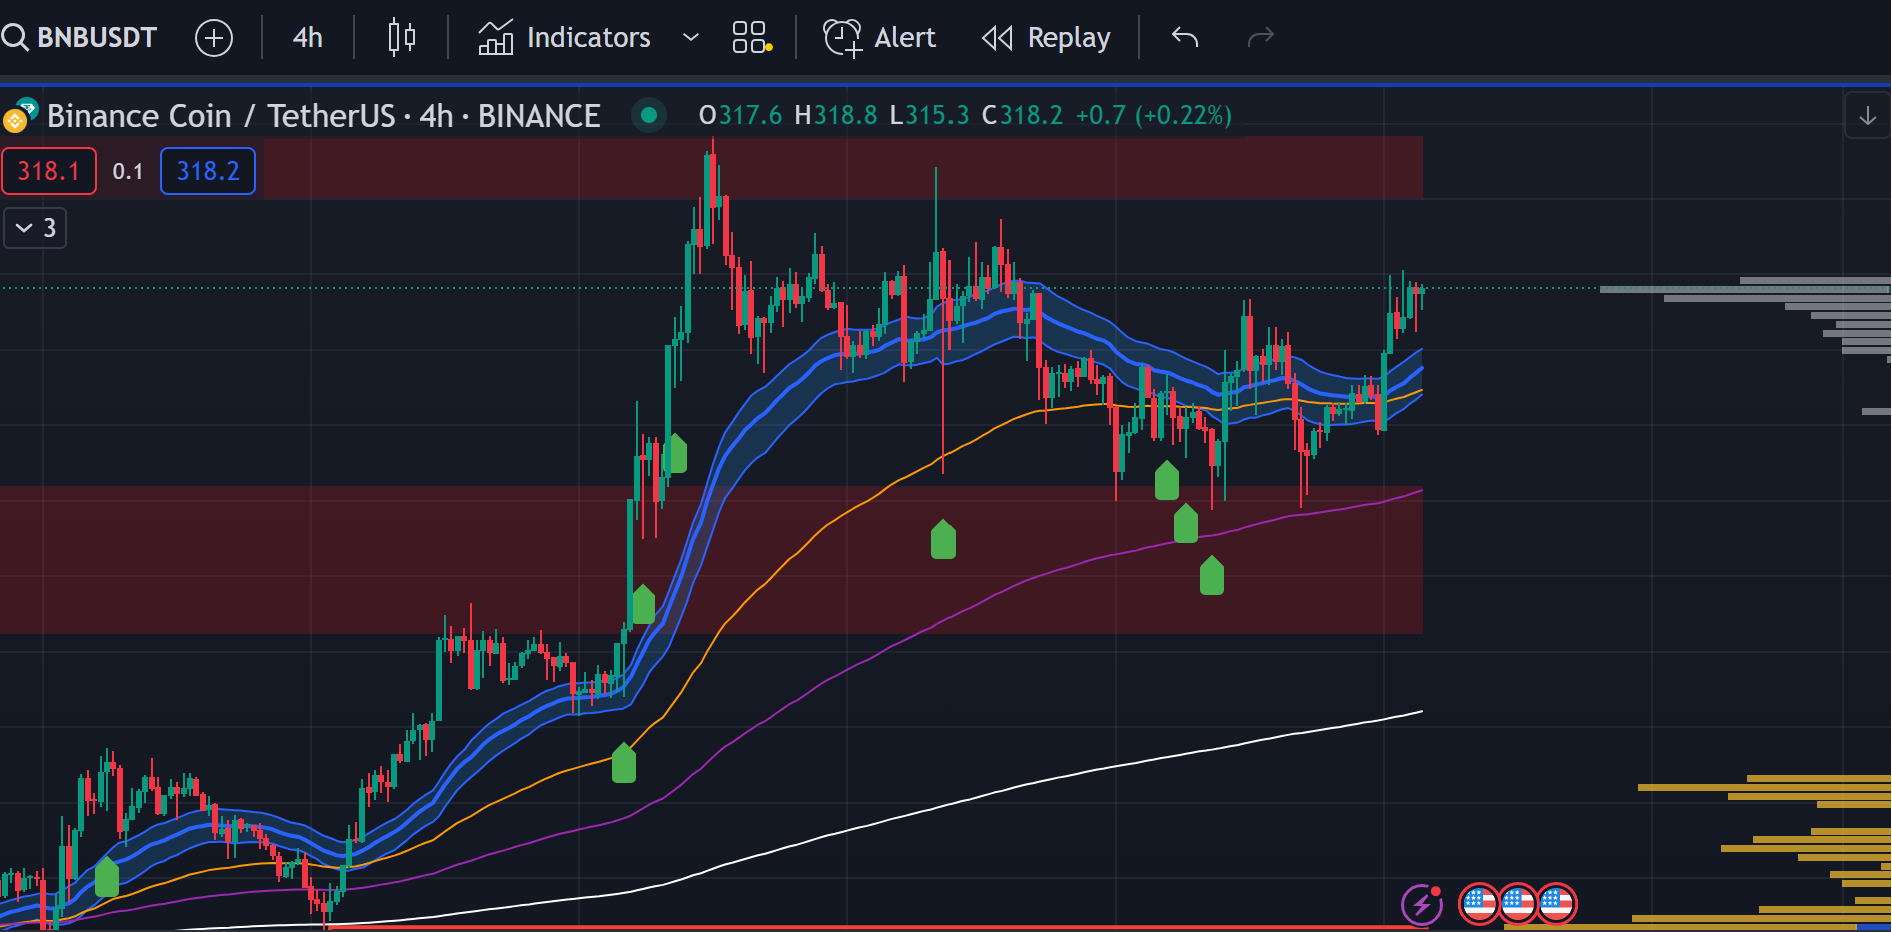Click the rewind Replay icon
1892x932 pixels.
pos(997,38)
